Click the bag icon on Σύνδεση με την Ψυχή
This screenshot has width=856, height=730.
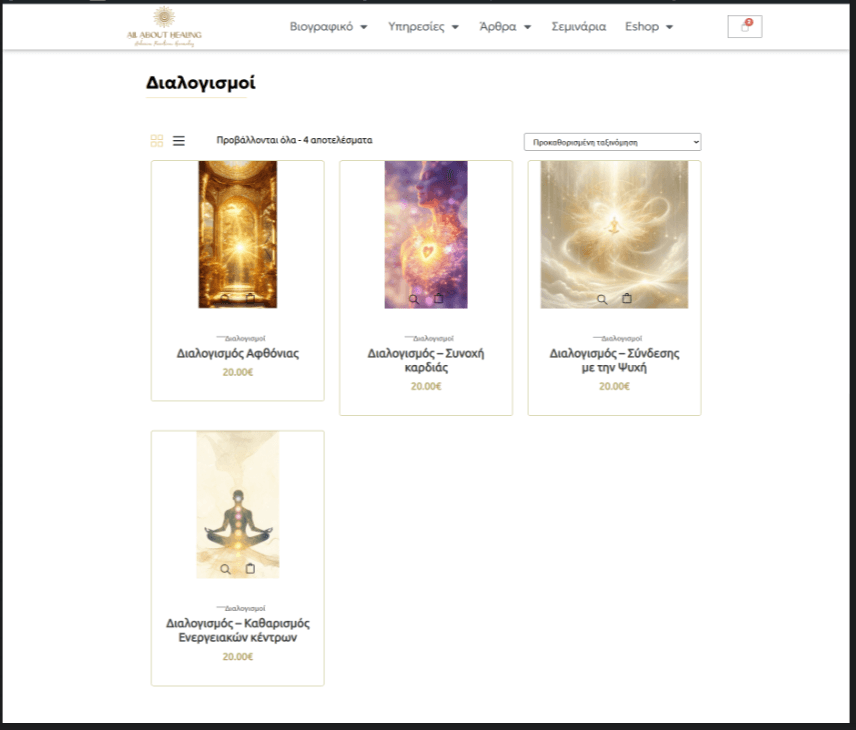tap(627, 298)
